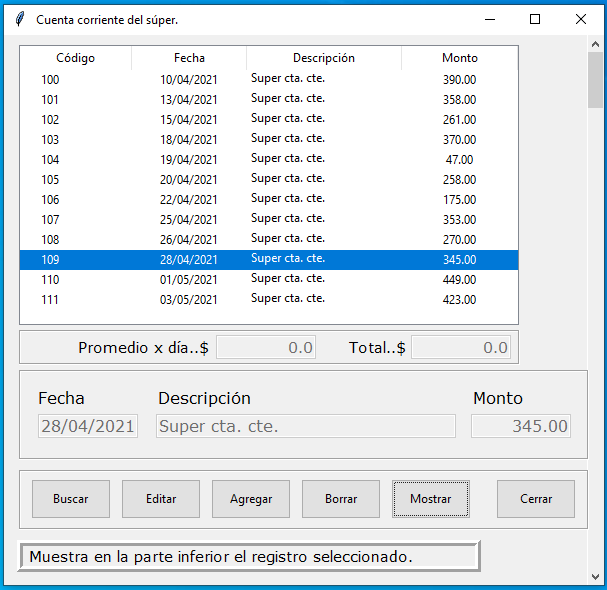Click the scrollbar down arrow

(595, 577)
